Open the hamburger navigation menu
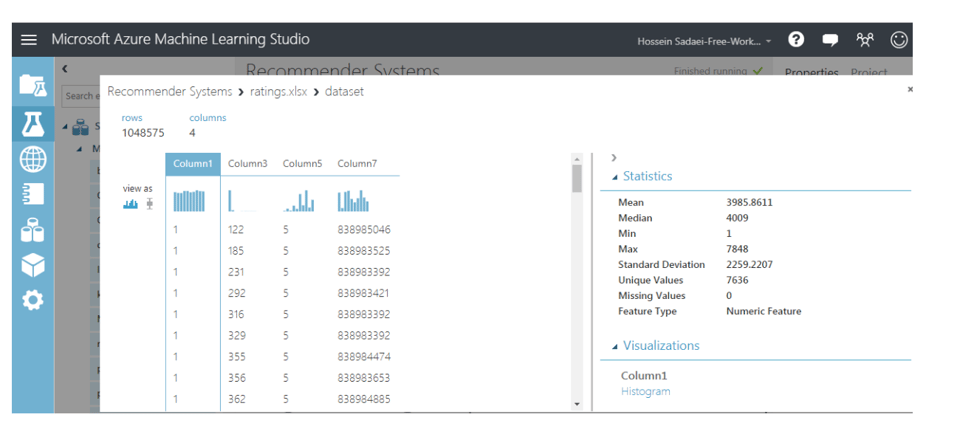This screenshot has height=437, width=960. [29, 40]
